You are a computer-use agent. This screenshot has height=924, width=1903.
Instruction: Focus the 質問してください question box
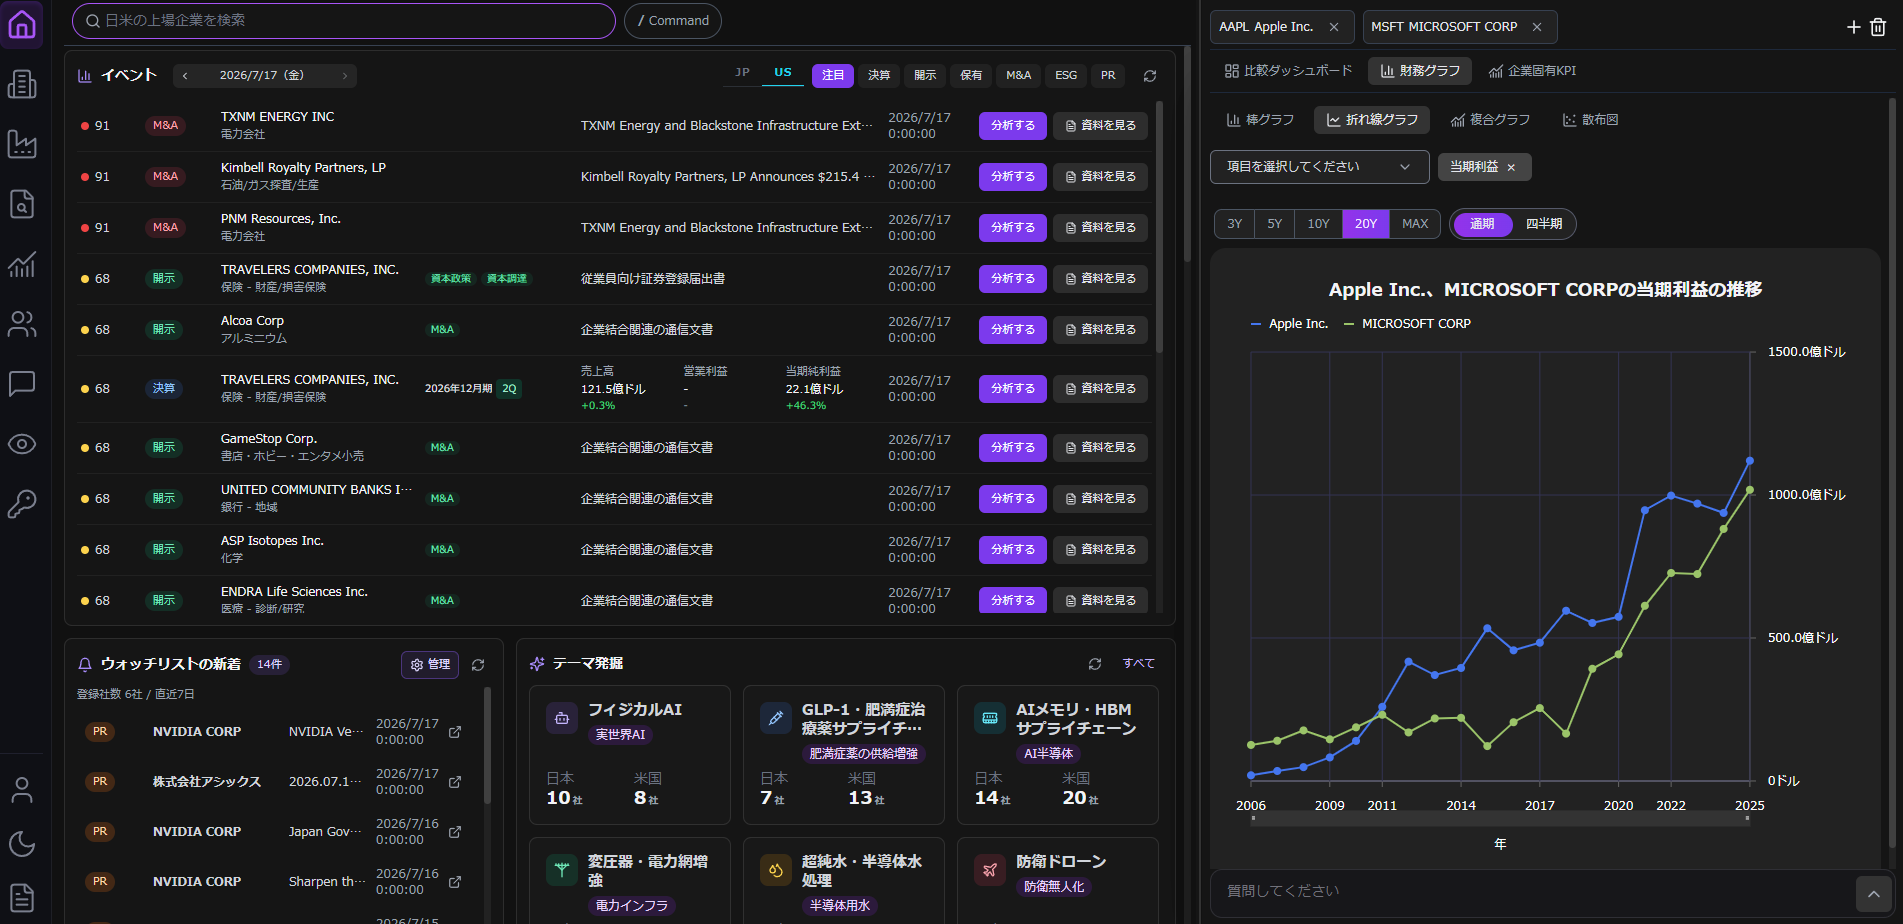tap(1530, 892)
